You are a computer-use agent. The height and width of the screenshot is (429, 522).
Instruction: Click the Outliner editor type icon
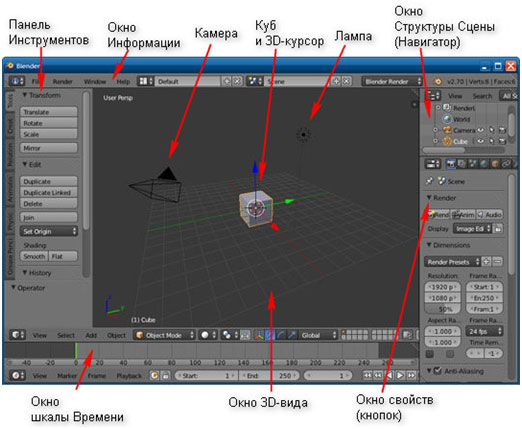pyautogui.click(x=433, y=96)
